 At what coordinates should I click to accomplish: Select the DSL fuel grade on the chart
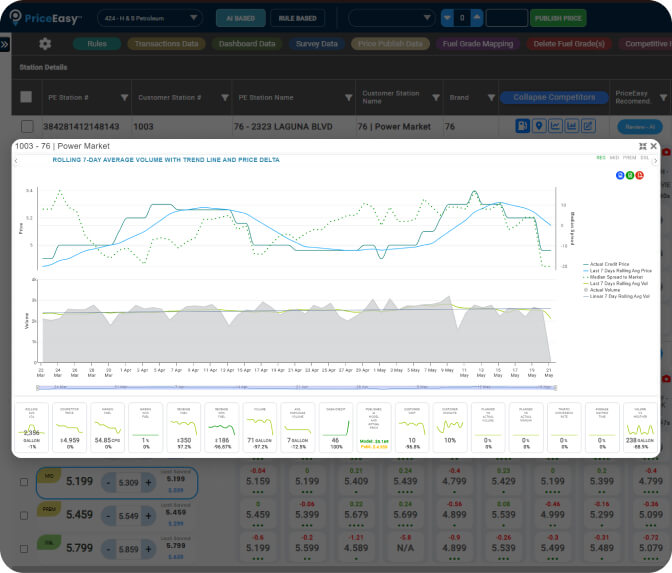[645, 158]
